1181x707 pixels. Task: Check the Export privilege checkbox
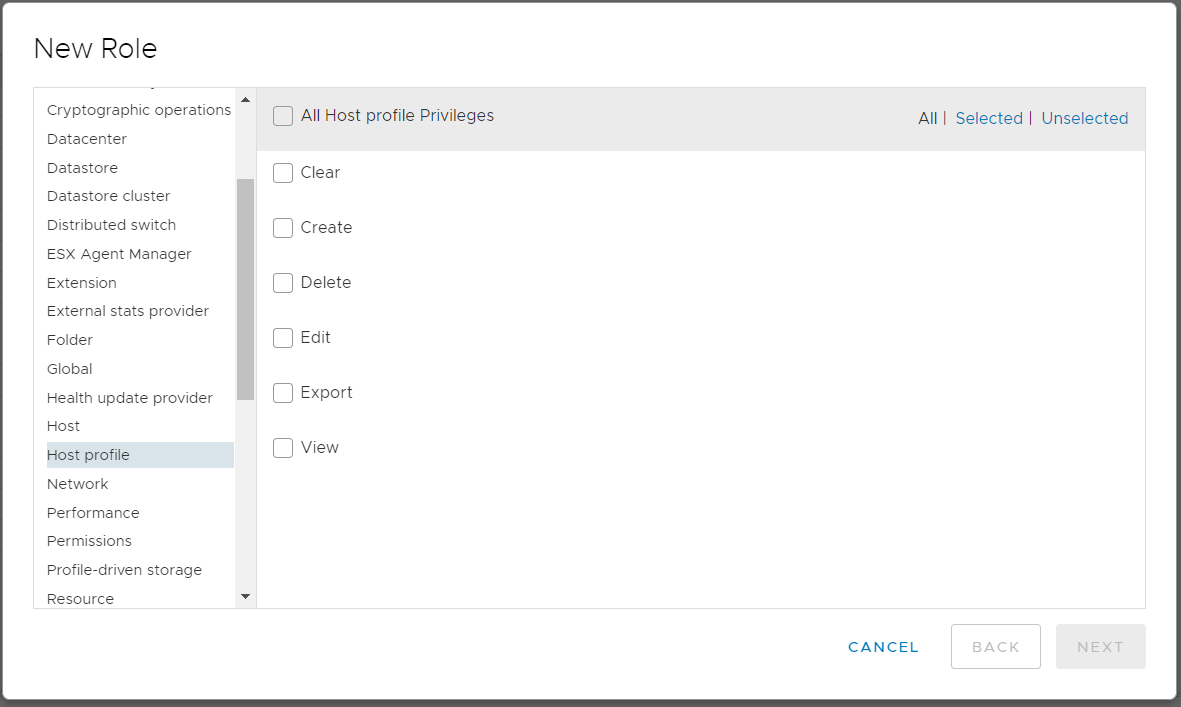pos(283,393)
